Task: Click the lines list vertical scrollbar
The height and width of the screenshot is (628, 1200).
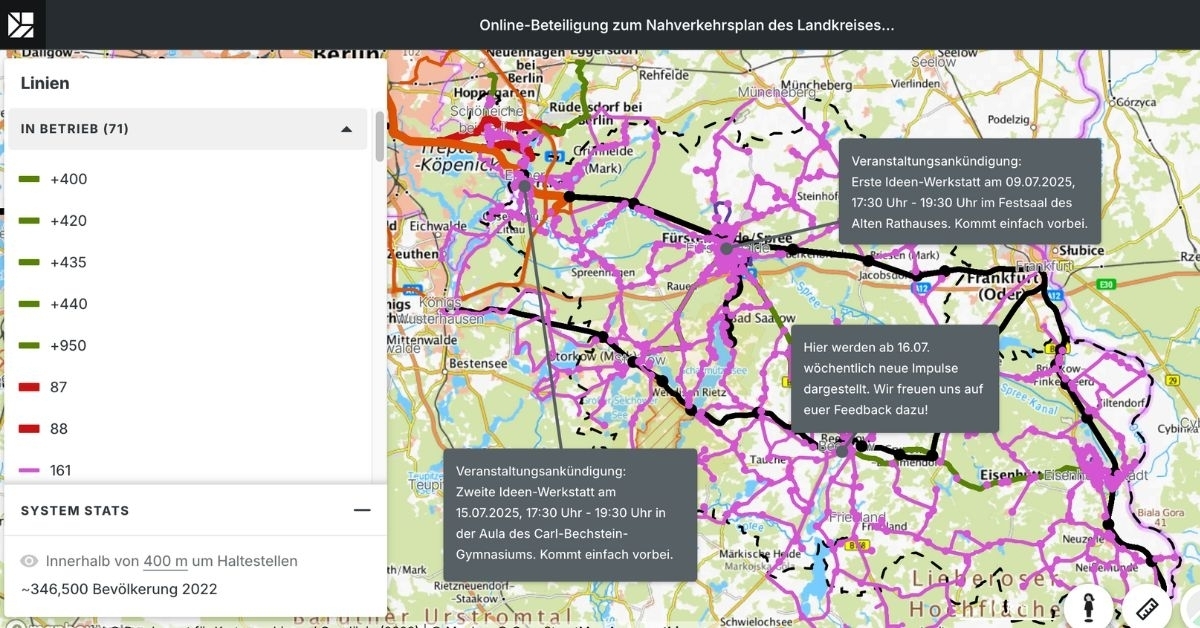Action: [x=379, y=137]
